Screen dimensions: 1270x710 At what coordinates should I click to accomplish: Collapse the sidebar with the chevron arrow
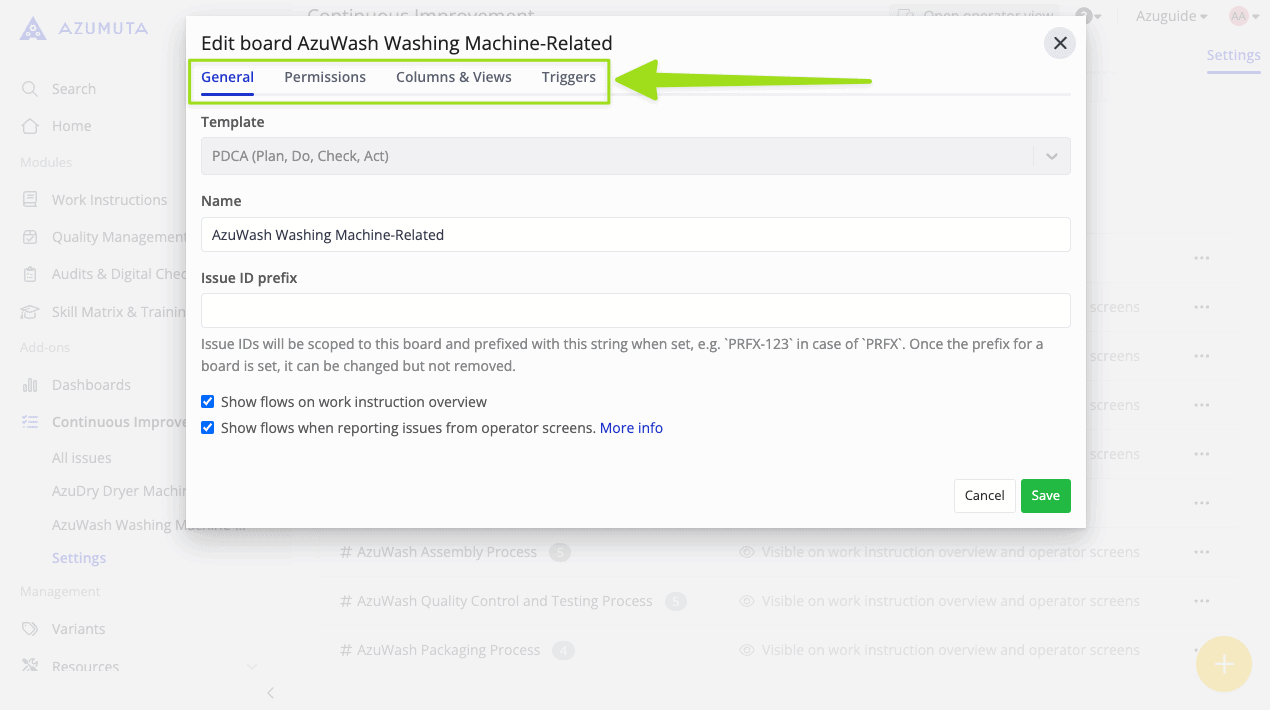point(269,693)
